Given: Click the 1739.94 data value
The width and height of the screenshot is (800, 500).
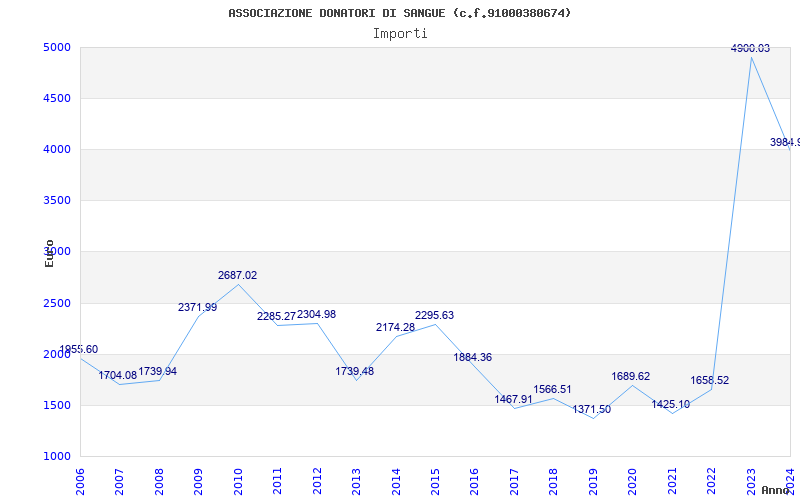Looking at the screenshot, I should (x=158, y=371).
